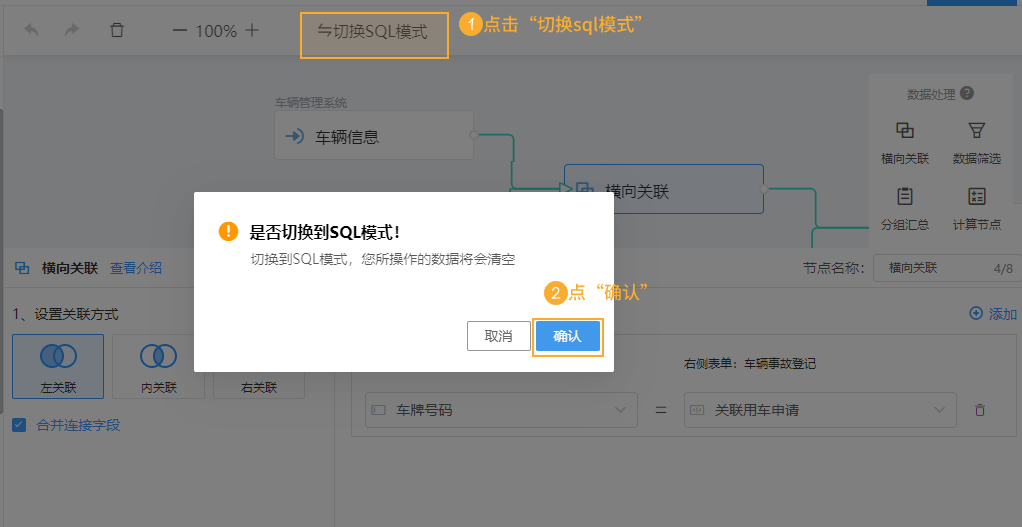Click the 右侧表单：车辆事故登记 label
1022x527 pixels.
[750, 364]
